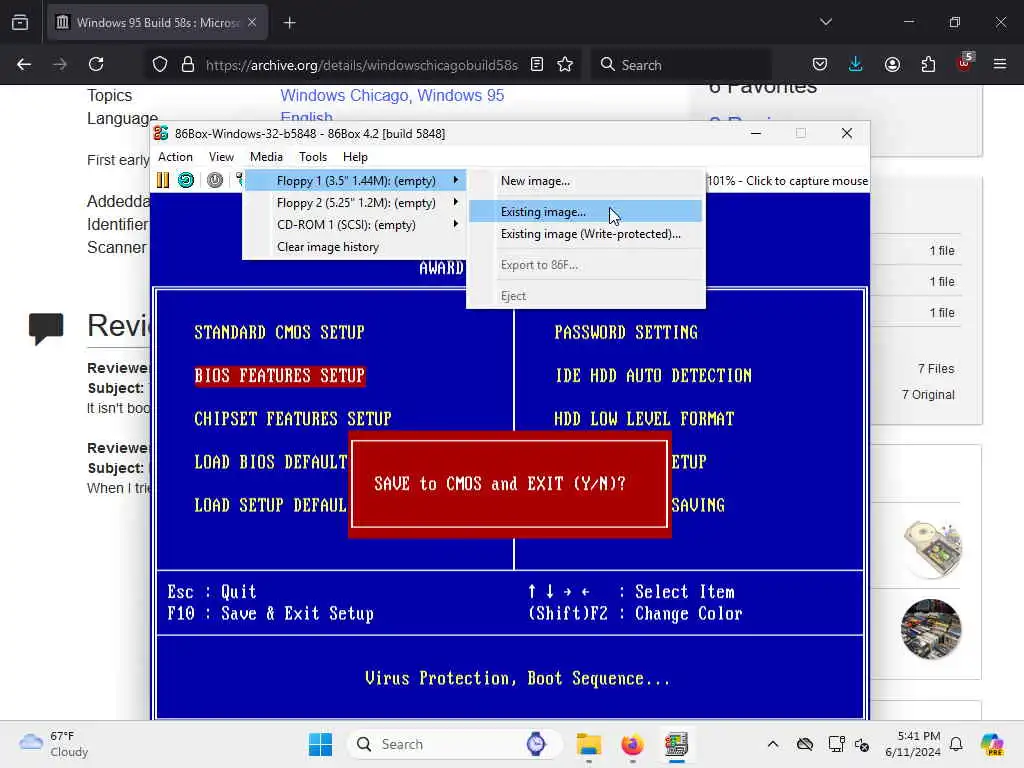Click the site padlock icon
The height and width of the screenshot is (768, 1024).
(x=188, y=65)
